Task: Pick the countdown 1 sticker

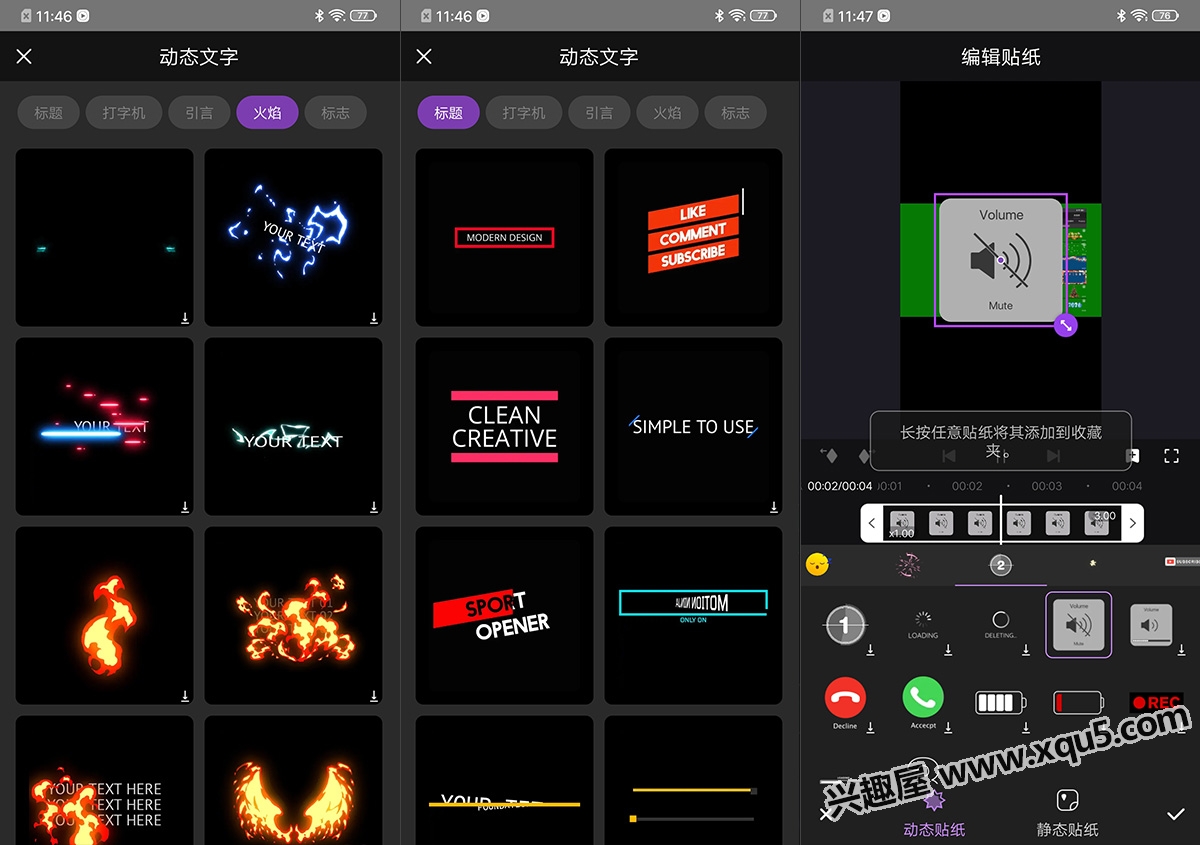Action: [x=845, y=625]
